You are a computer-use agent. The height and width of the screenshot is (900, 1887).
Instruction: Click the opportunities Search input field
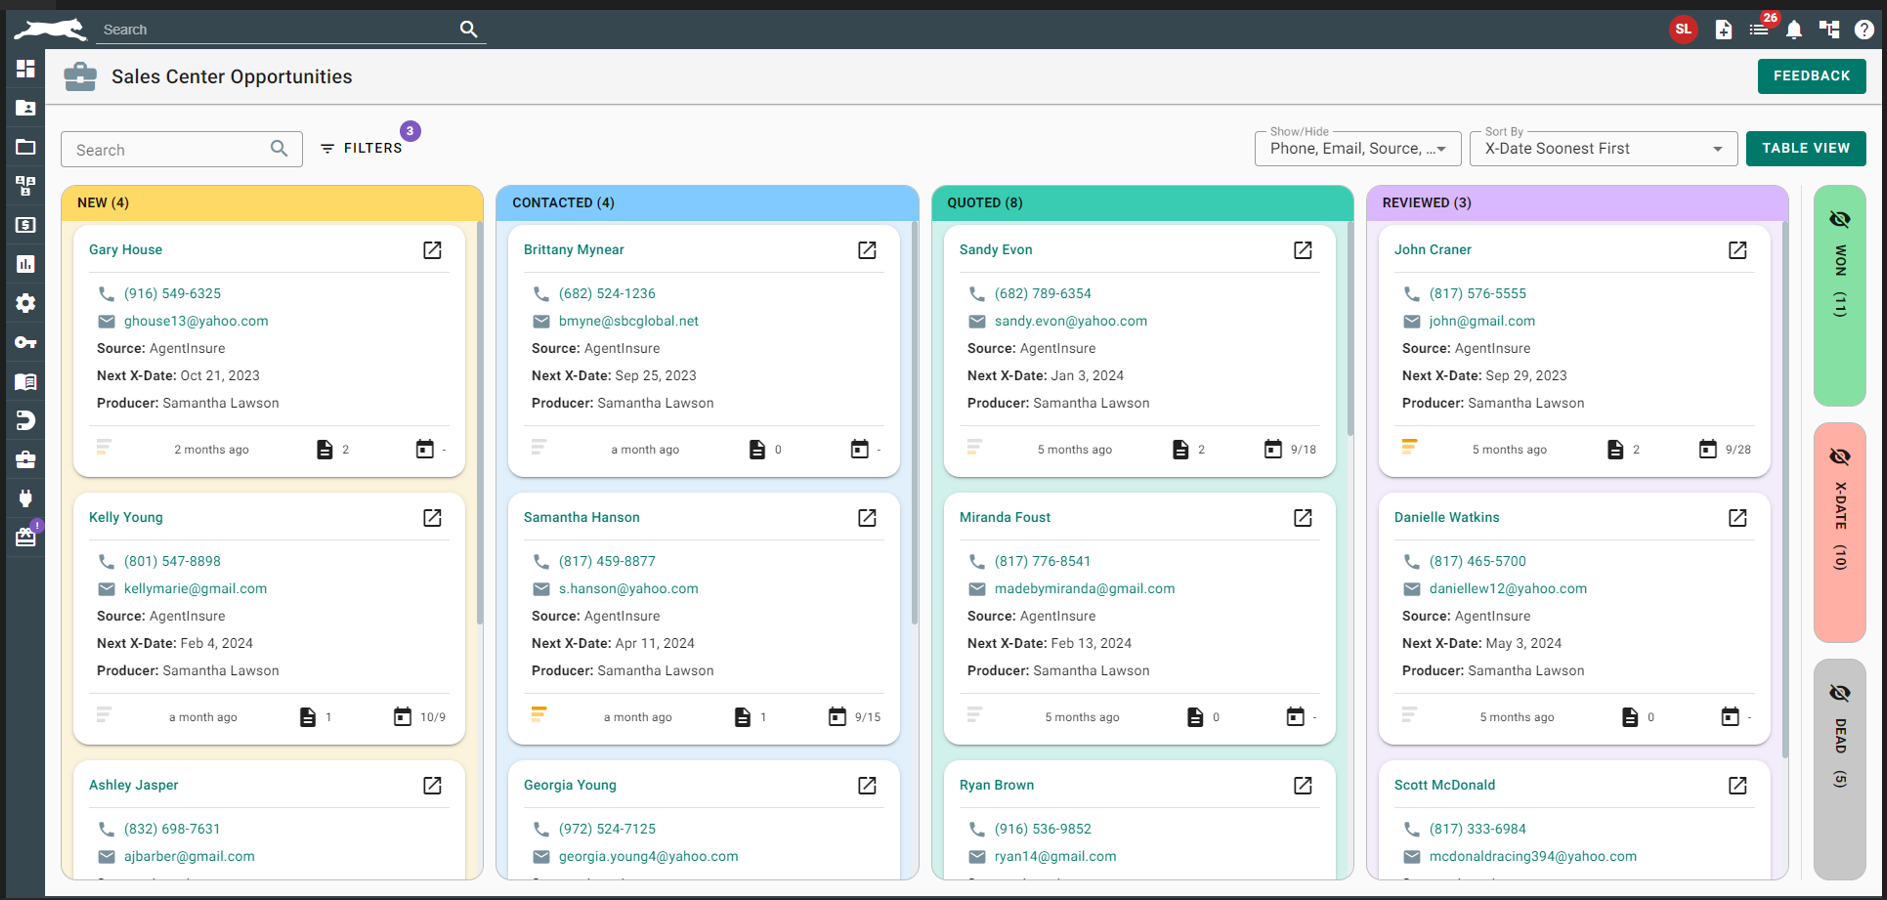coord(166,150)
